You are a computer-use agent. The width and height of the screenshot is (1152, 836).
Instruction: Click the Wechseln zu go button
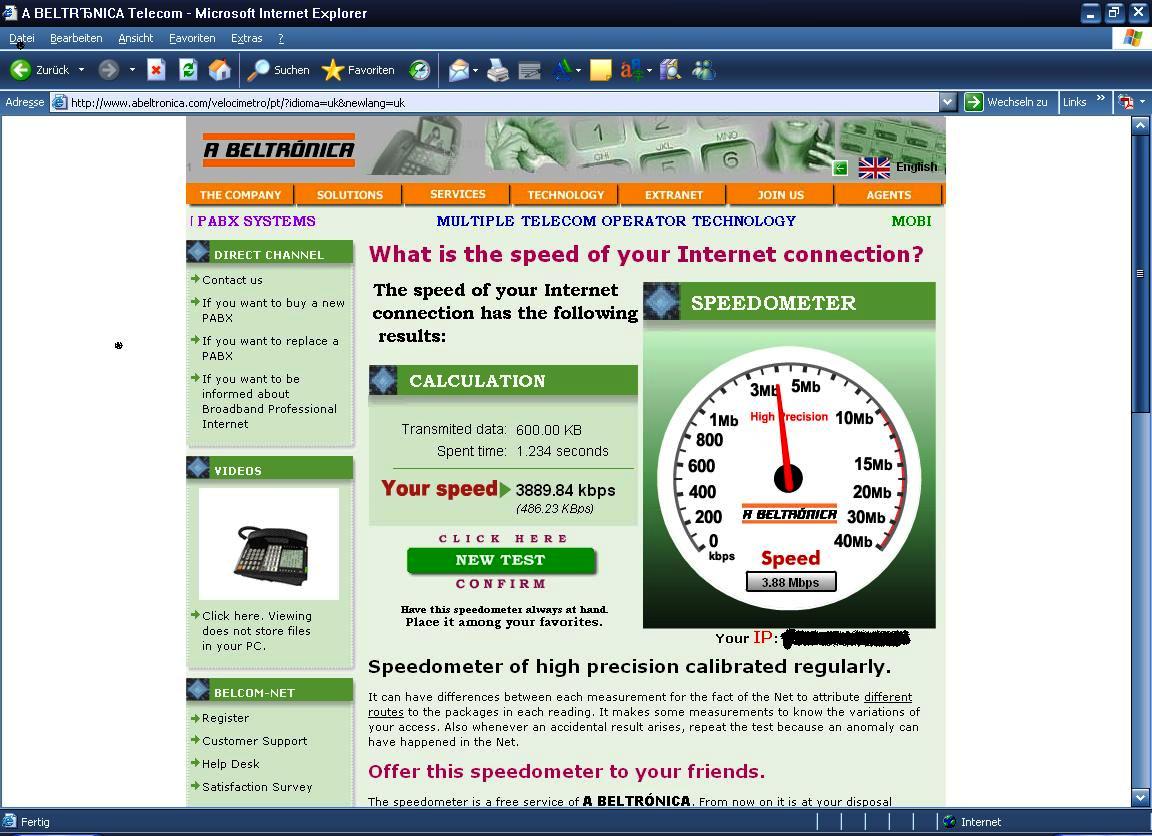pos(1007,102)
